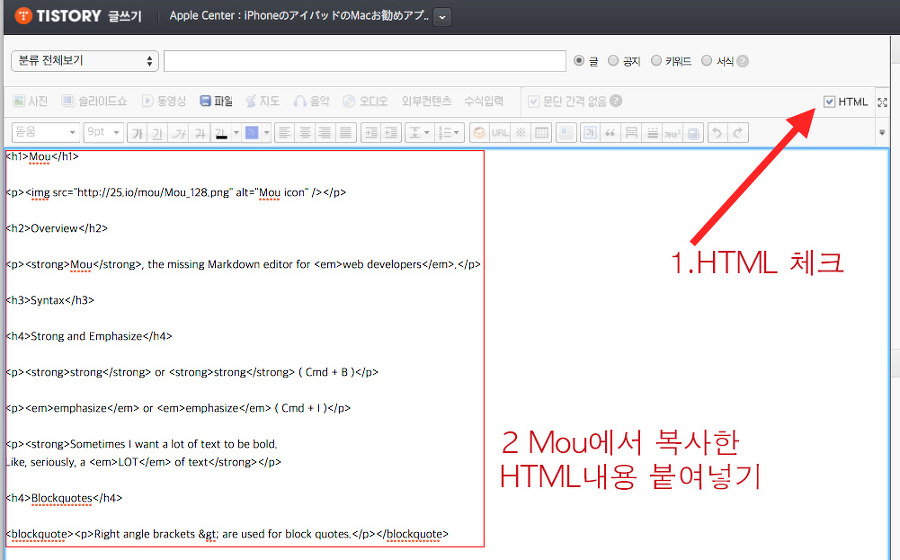
Task: Click the 음악 music button
Action: (x=312, y=101)
